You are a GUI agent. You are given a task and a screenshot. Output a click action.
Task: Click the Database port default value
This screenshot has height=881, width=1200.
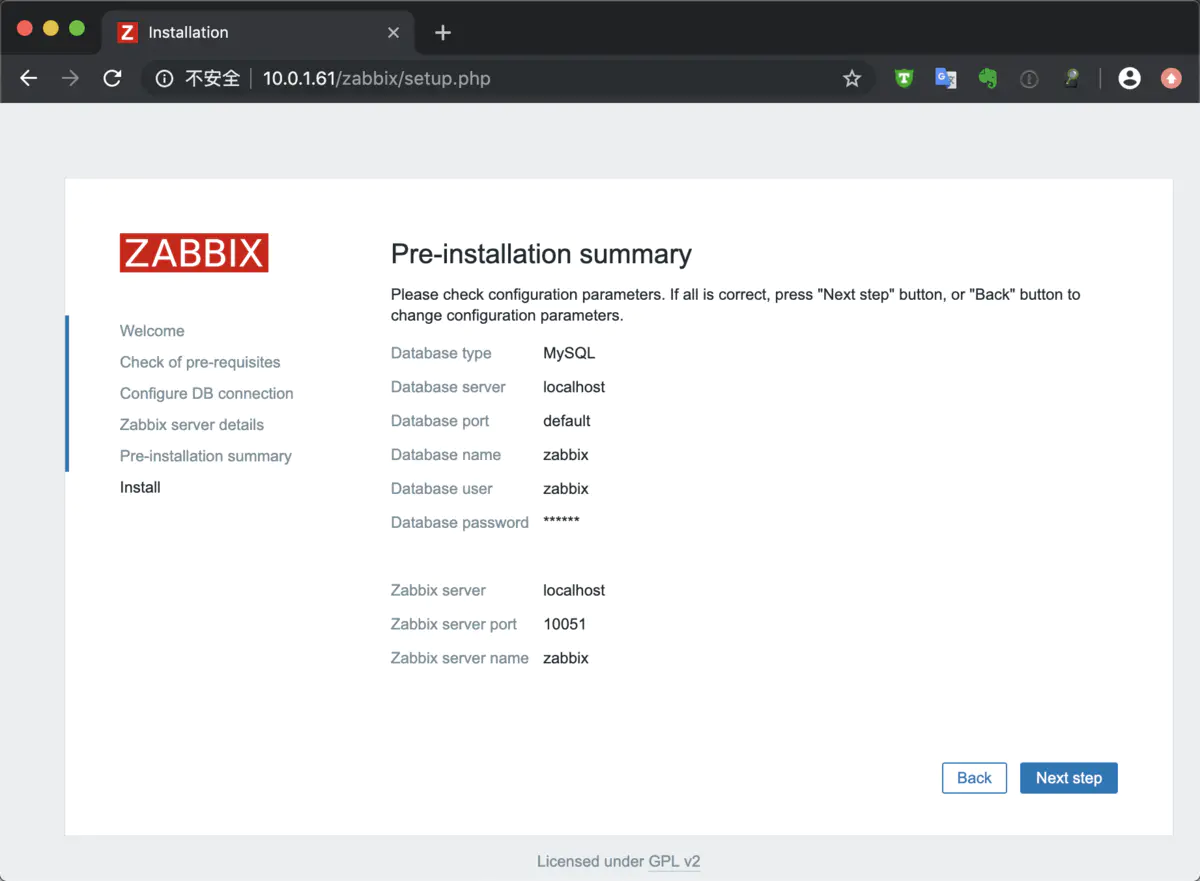pyautogui.click(x=567, y=421)
